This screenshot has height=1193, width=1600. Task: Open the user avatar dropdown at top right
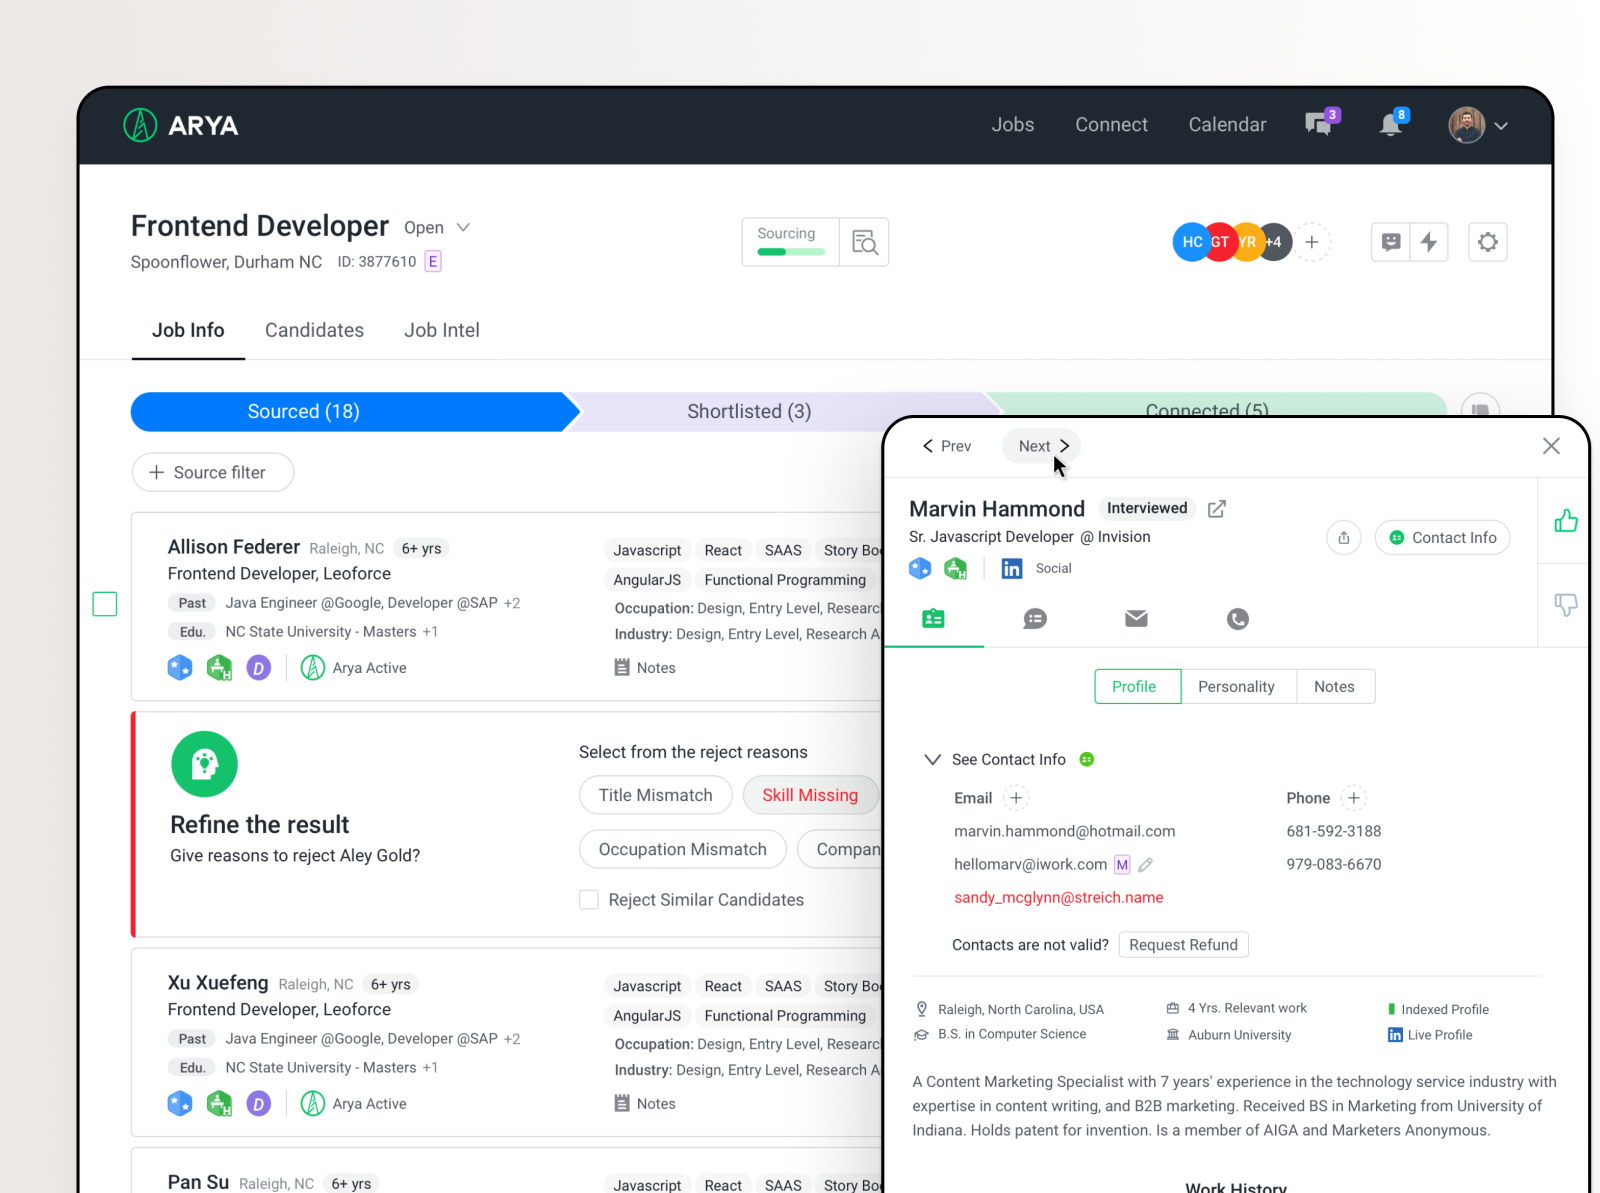coord(1478,125)
